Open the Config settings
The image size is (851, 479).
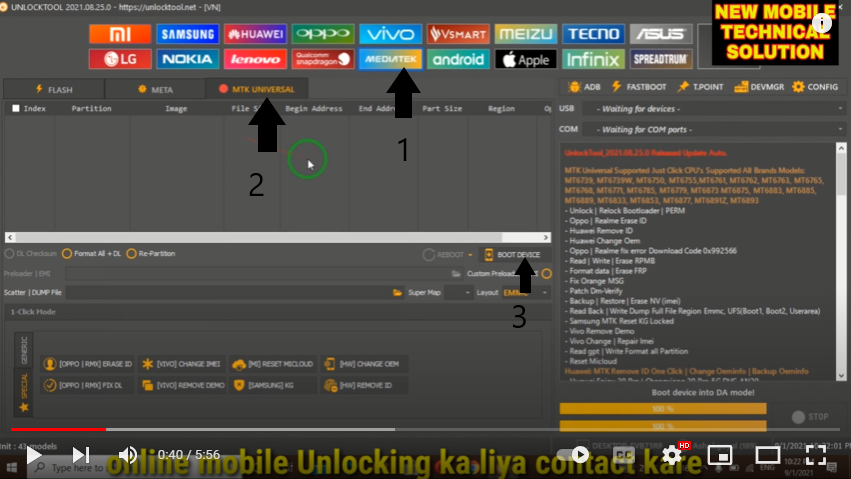point(815,87)
